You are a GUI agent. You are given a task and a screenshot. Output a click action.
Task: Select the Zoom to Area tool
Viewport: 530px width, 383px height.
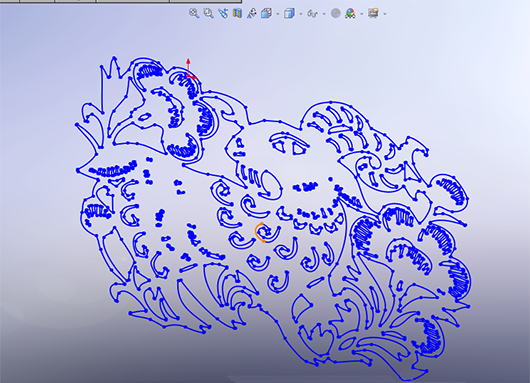click(x=208, y=13)
